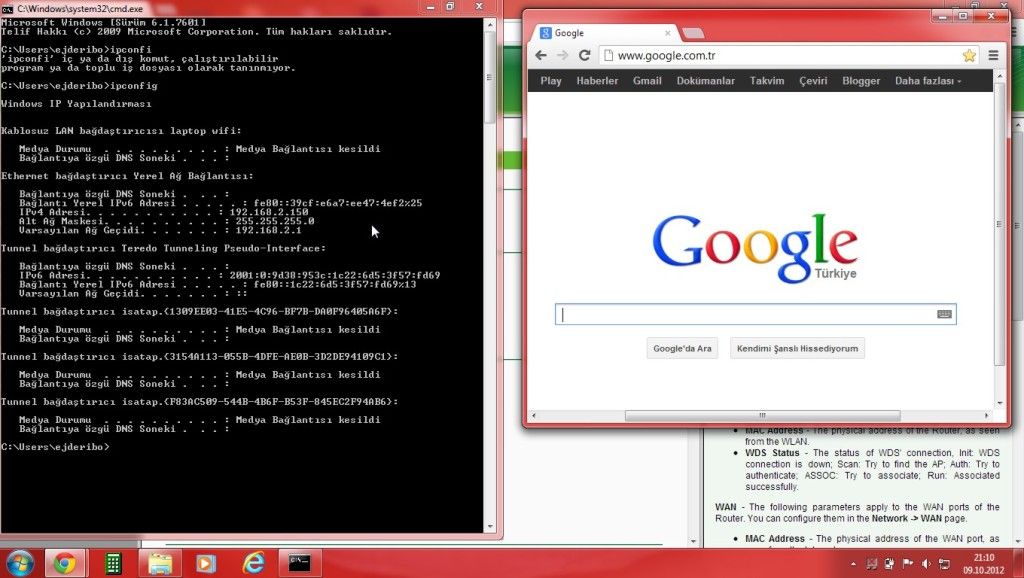Open the Chrome menu (three bars)
Image resolution: width=1024 pixels, height=578 pixels.
tap(993, 56)
